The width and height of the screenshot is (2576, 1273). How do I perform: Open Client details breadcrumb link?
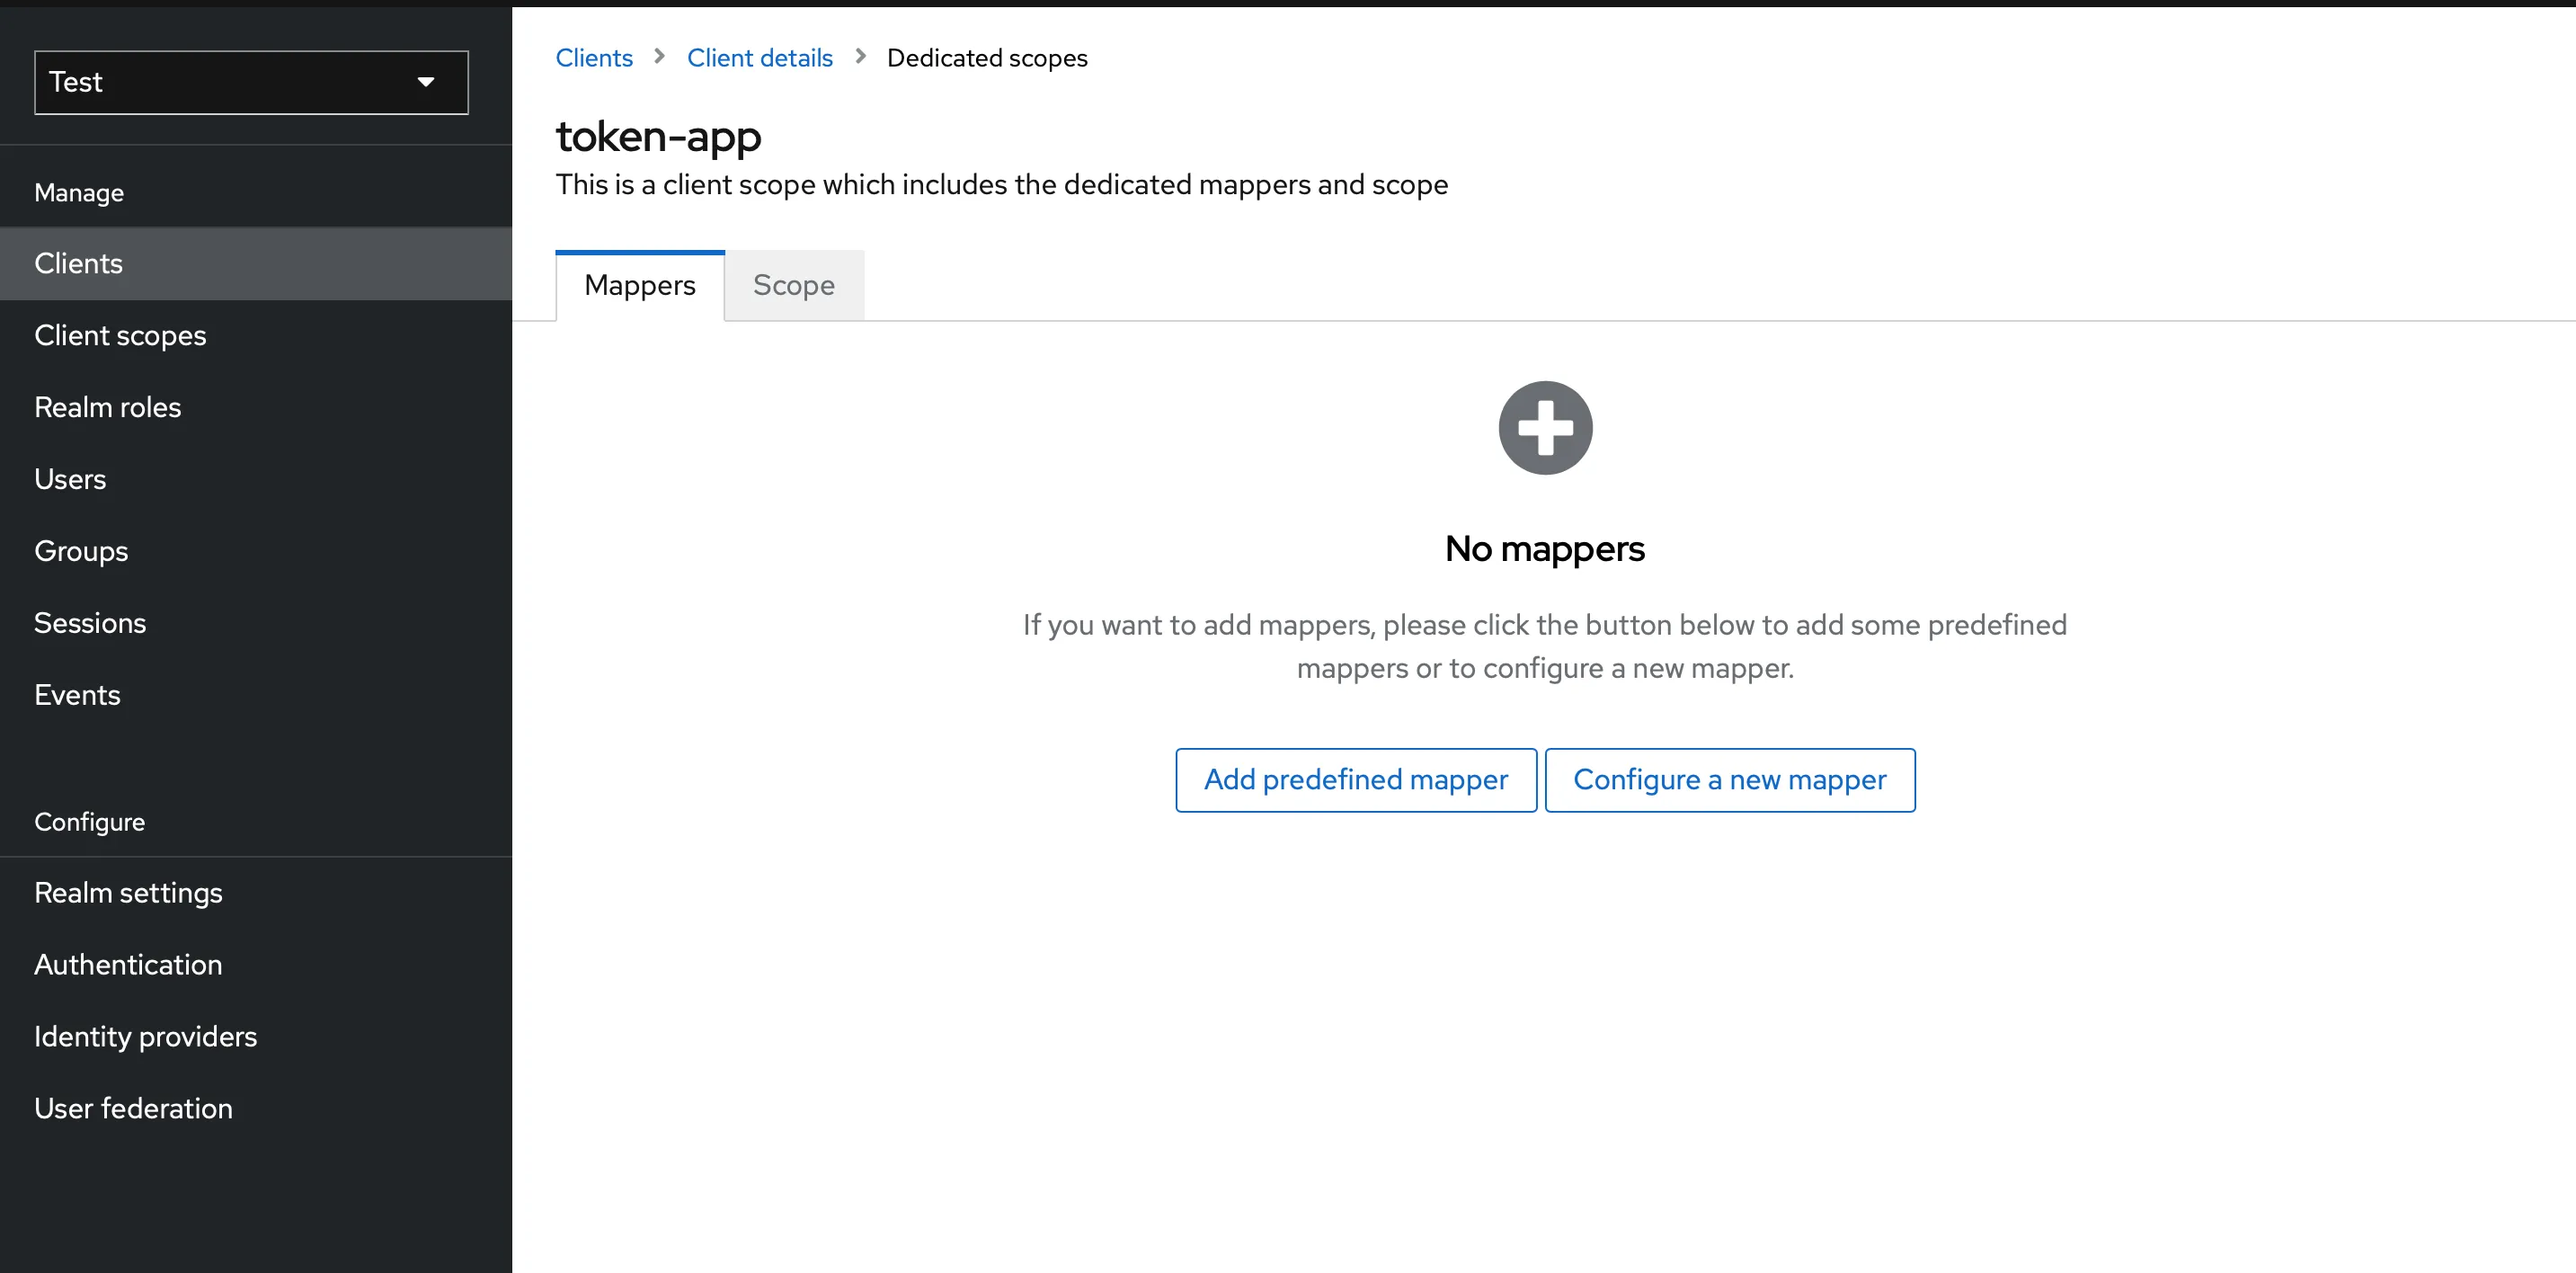[x=759, y=58]
